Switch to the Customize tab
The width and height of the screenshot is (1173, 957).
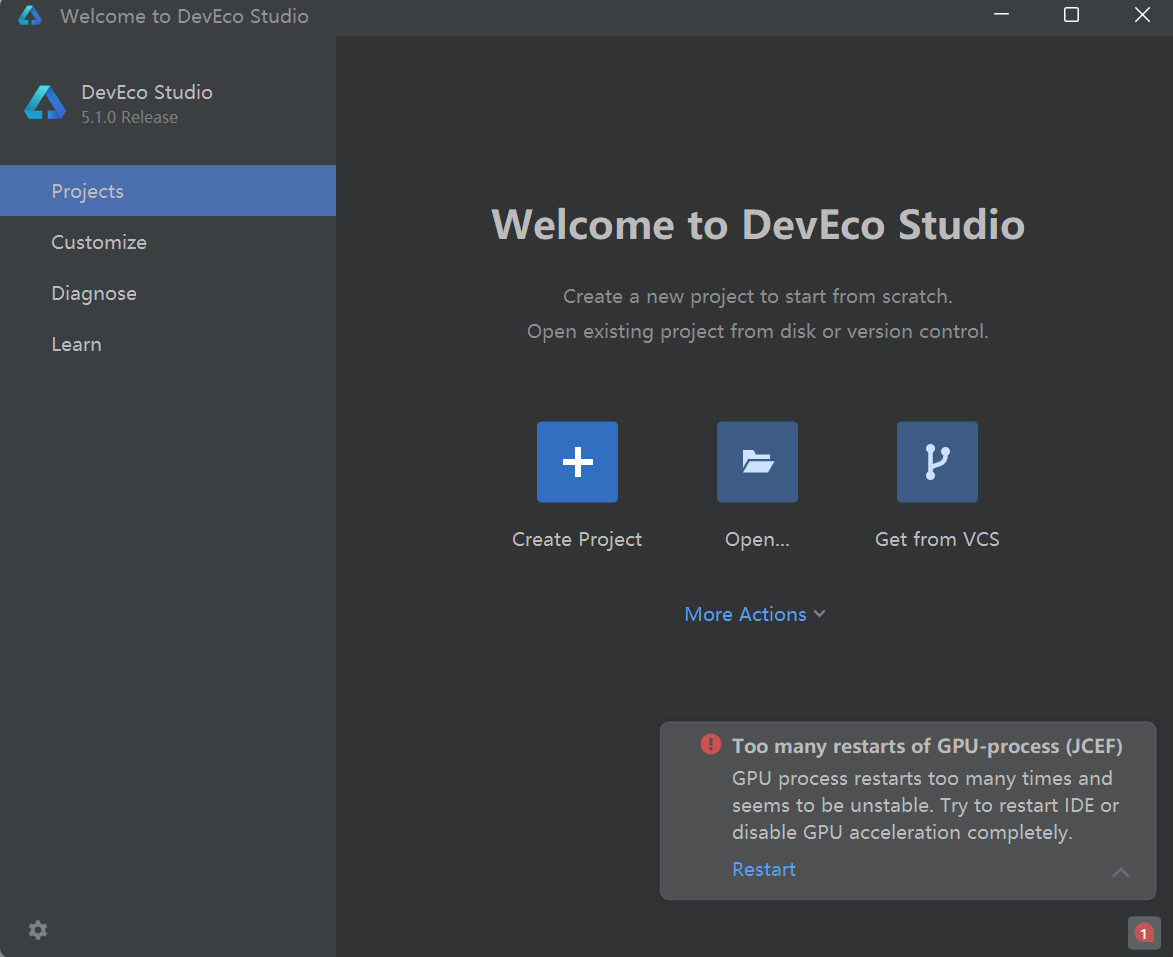[168, 242]
